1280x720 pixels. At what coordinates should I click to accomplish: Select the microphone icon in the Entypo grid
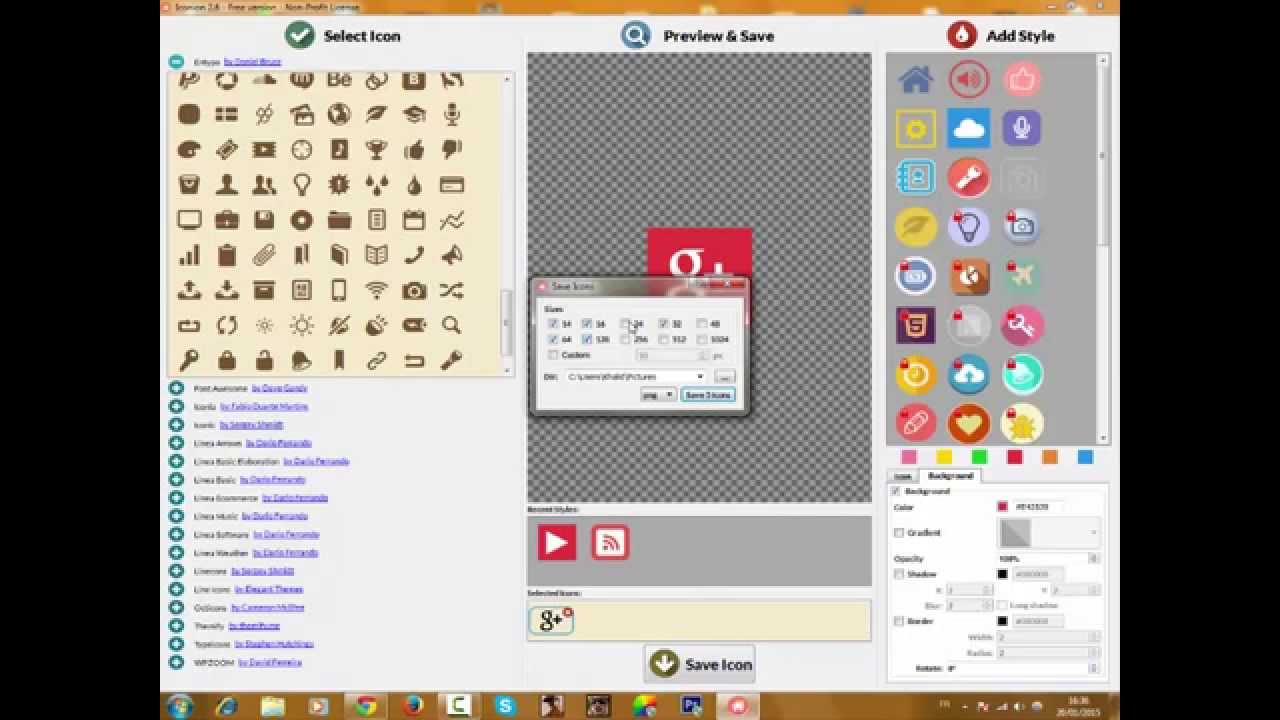[451, 114]
